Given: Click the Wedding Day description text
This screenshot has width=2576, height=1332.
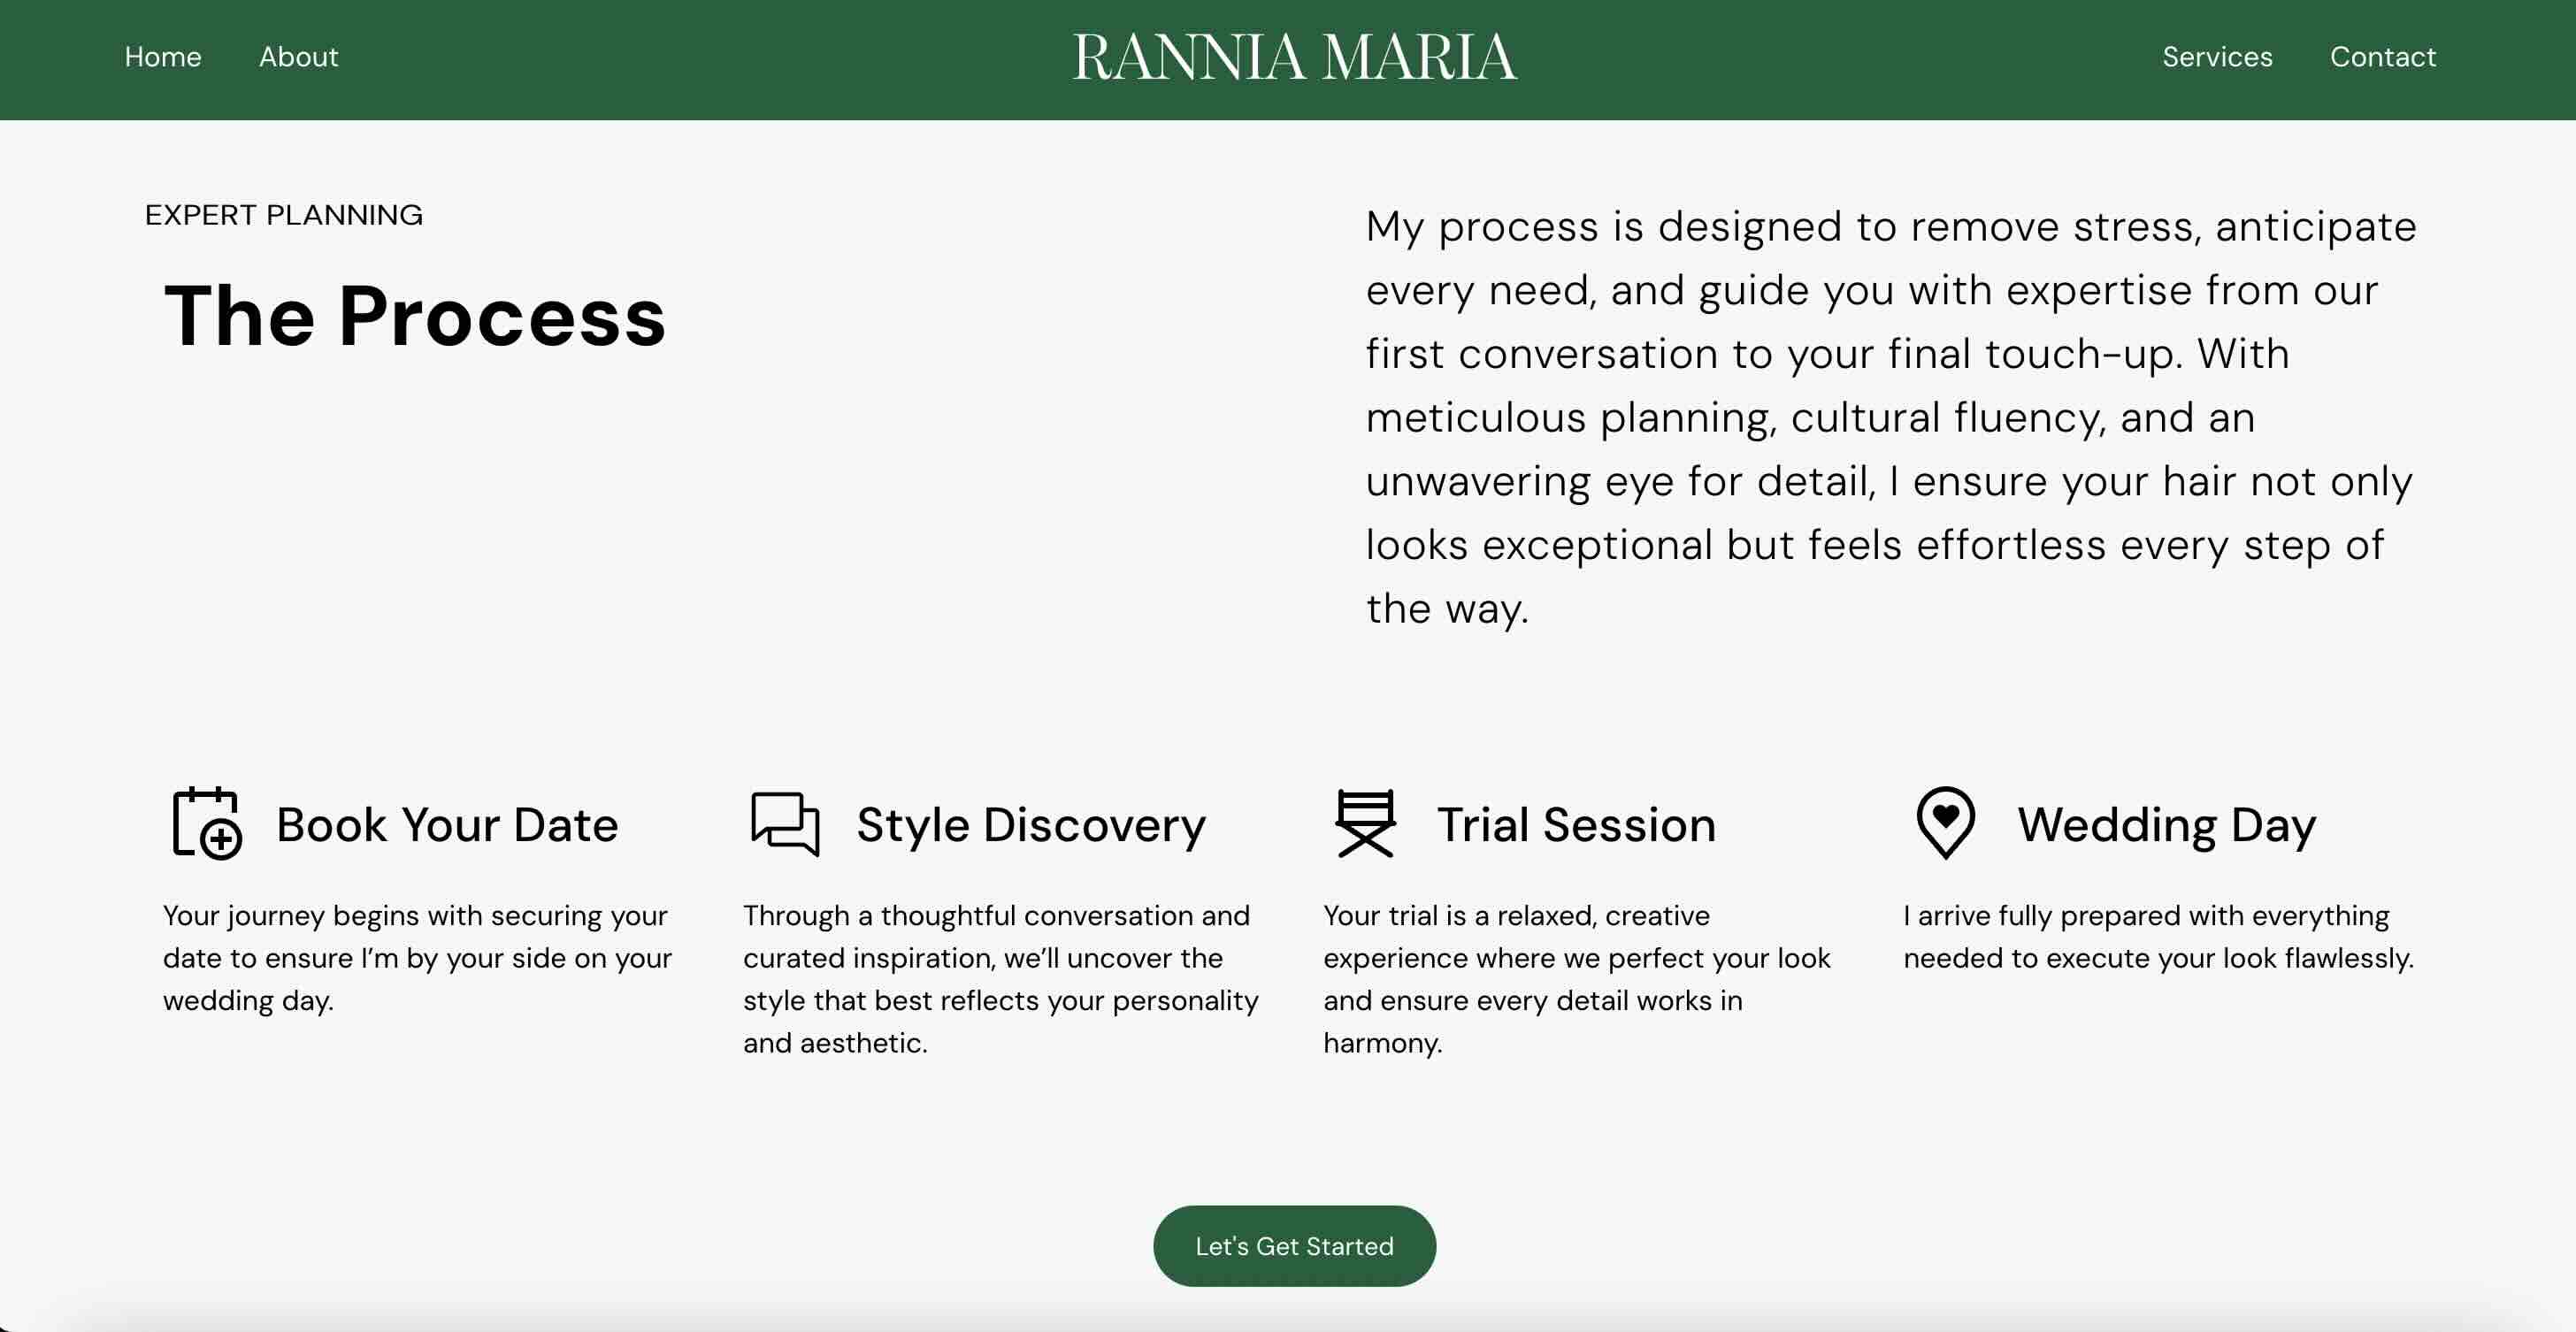Looking at the screenshot, I should click(2156, 936).
